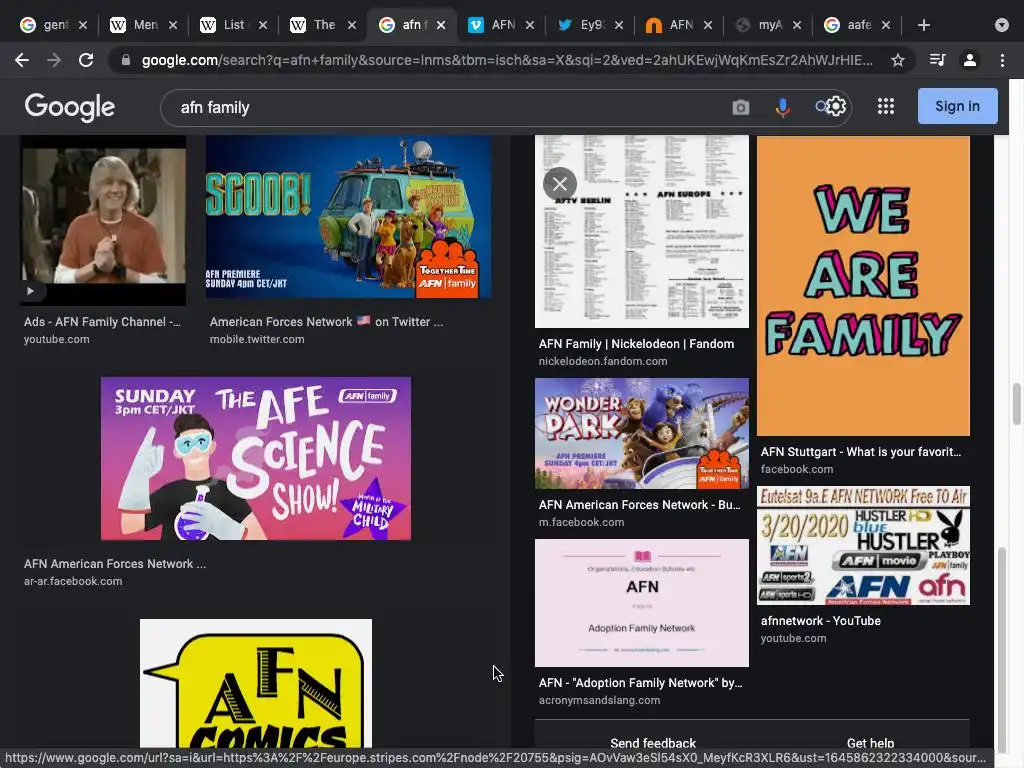Open 'American Forces Network on Twitter' link
1024x768 pixels.
coord(326,321)
